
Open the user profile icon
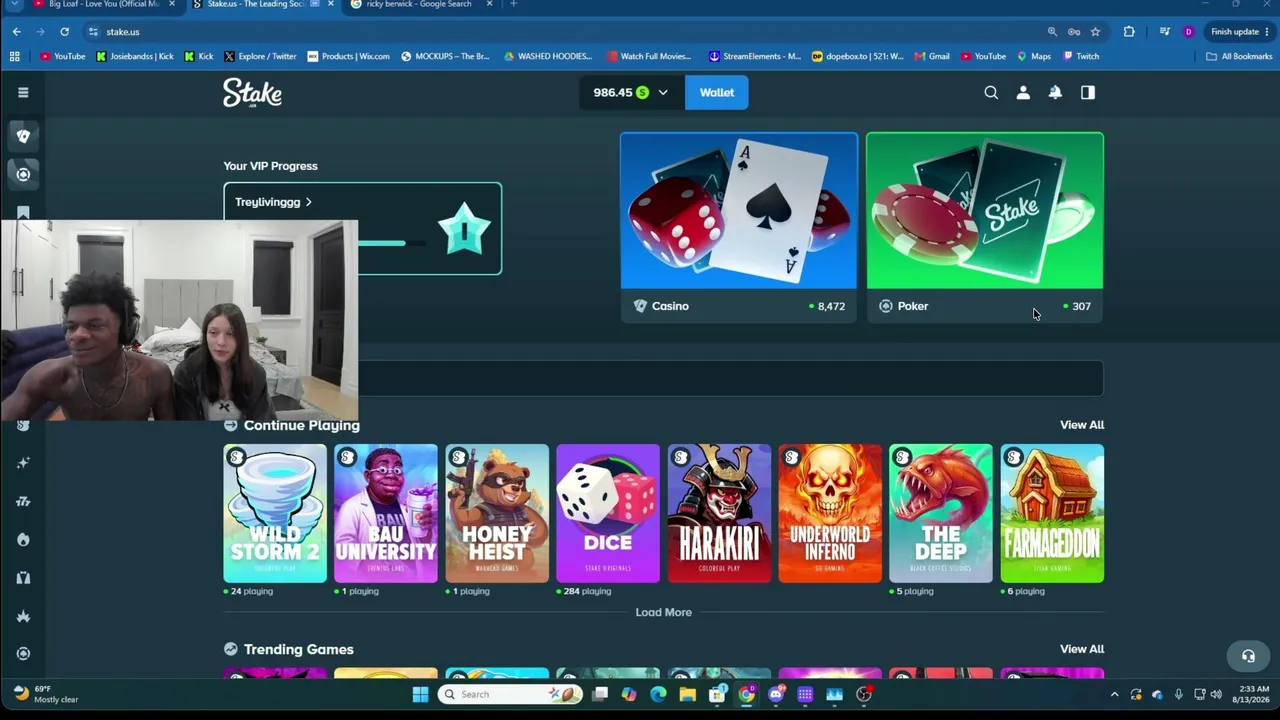[x=1023, y=92]
